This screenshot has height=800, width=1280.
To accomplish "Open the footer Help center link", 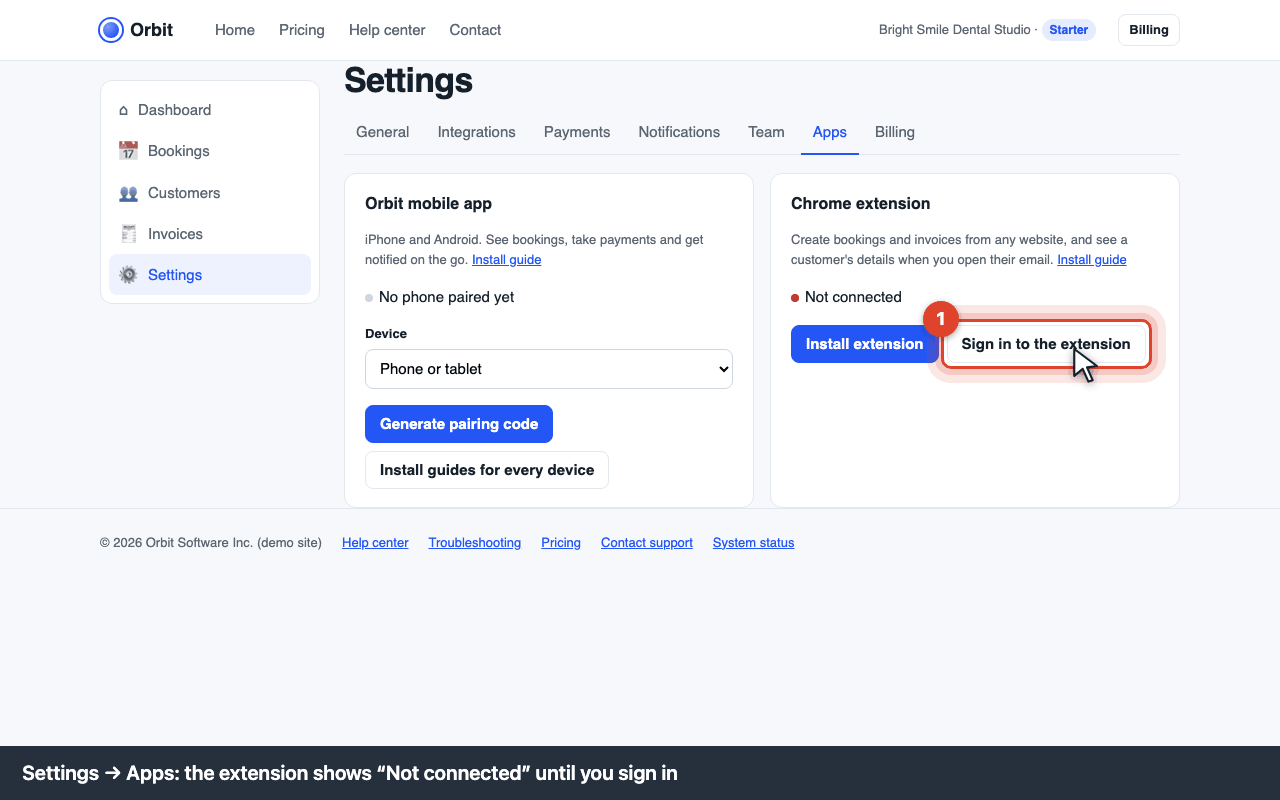I will [x=375, y=543].
